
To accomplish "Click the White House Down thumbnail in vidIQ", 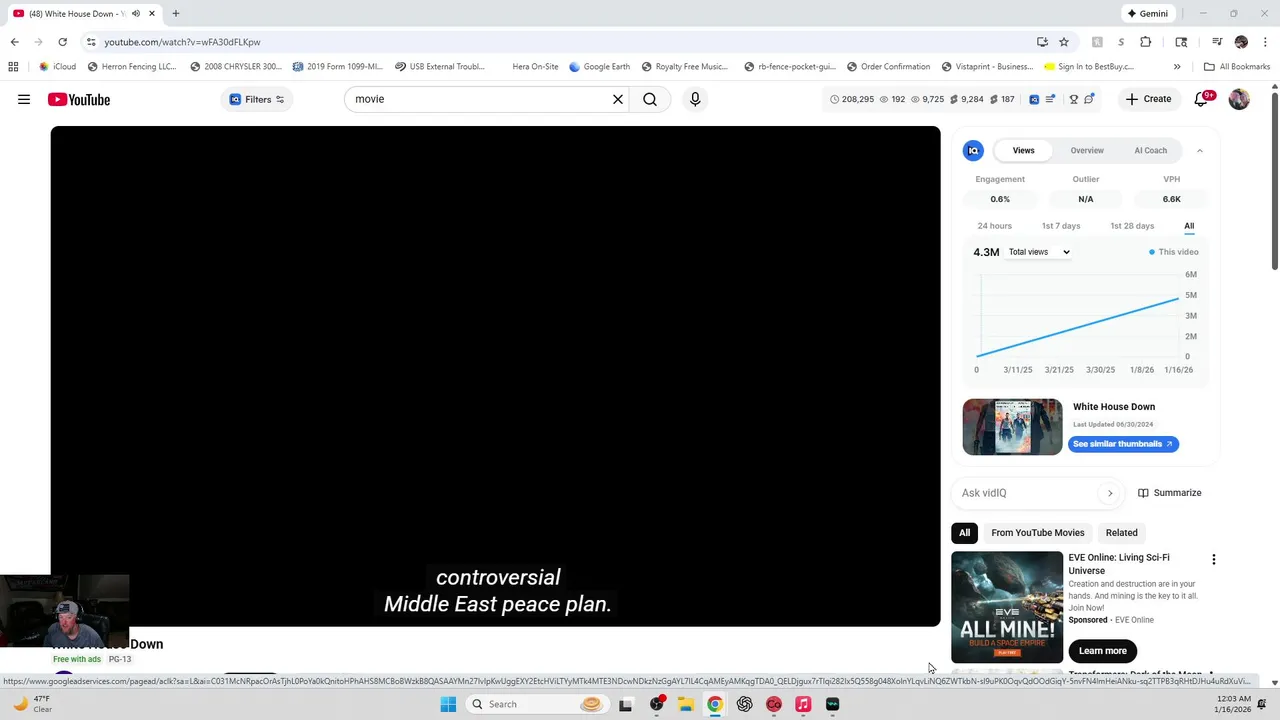I will [1012, 427].
